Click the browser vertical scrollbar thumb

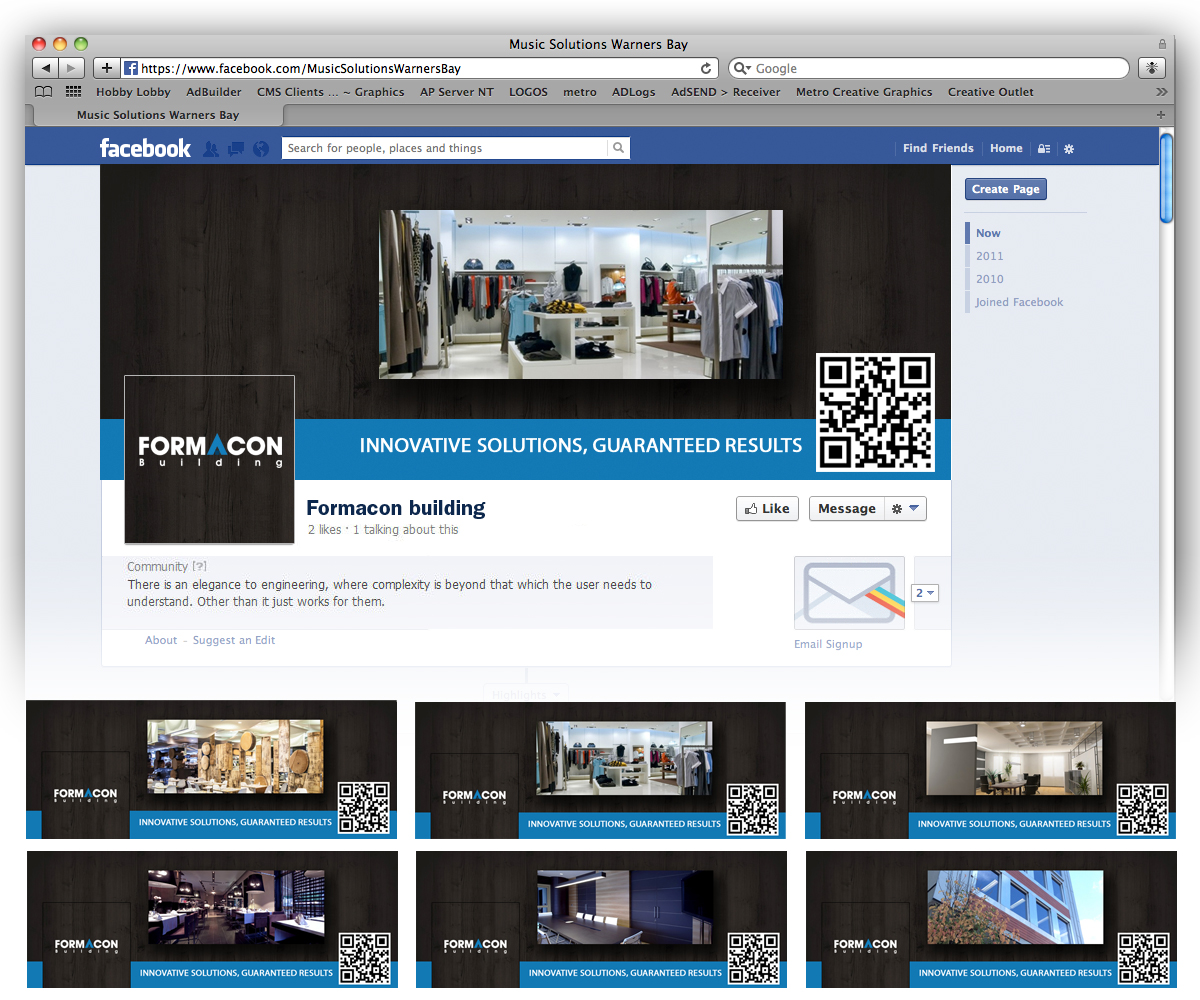point(1166,178)
